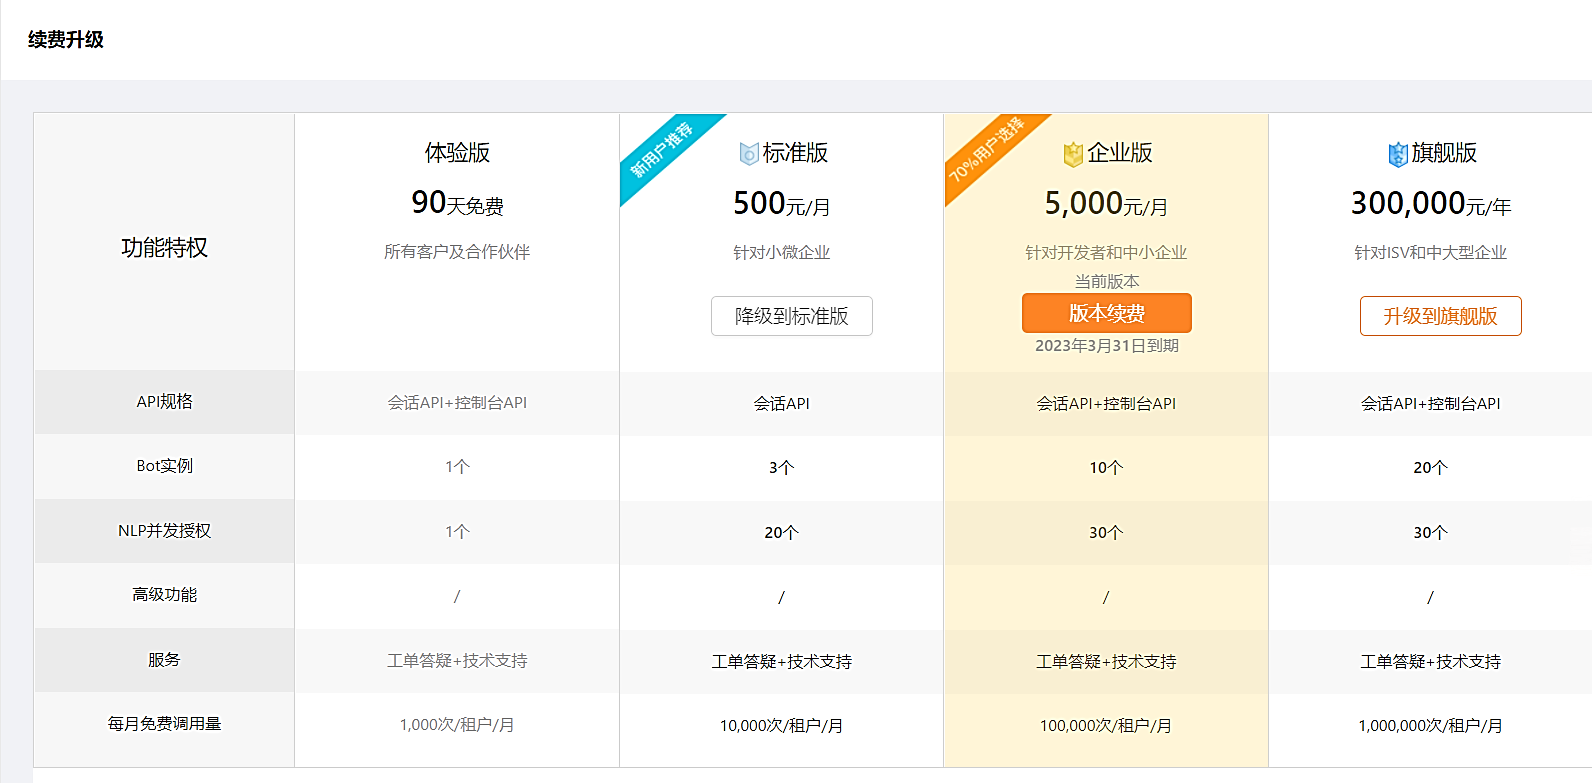Click the 300,000元/年 price
Image resolution: width=1592 pixels, height=783 pixels.
pyautogui.click(x=1431, y=204)
